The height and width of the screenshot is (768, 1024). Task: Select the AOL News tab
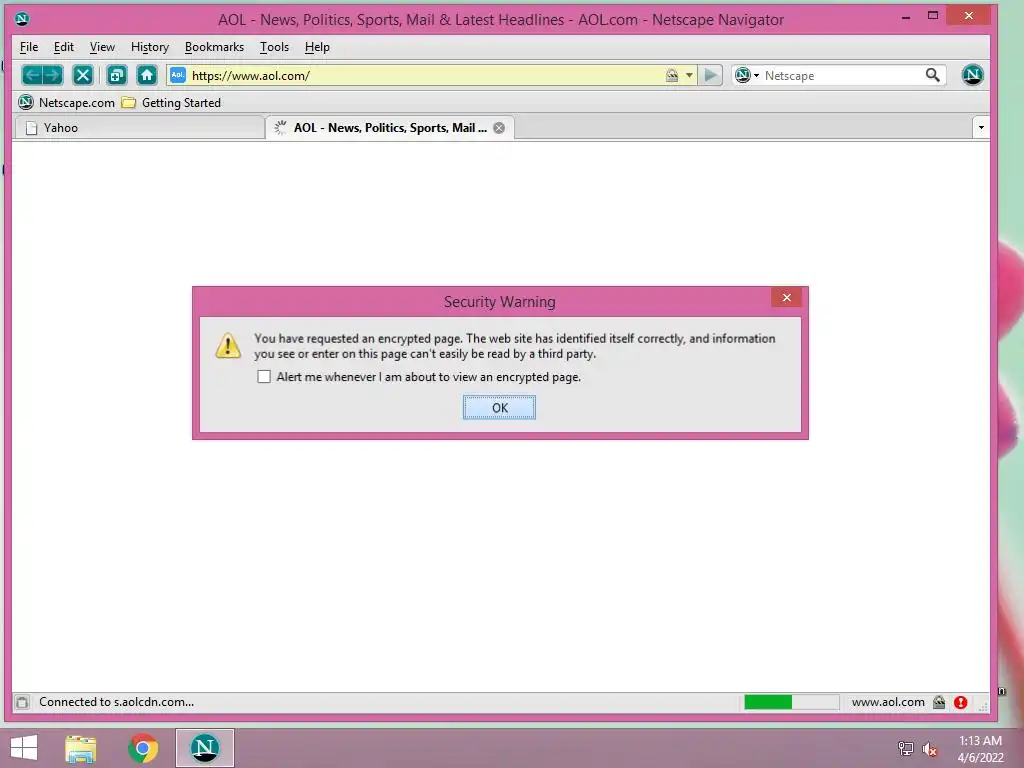[390, 127]
